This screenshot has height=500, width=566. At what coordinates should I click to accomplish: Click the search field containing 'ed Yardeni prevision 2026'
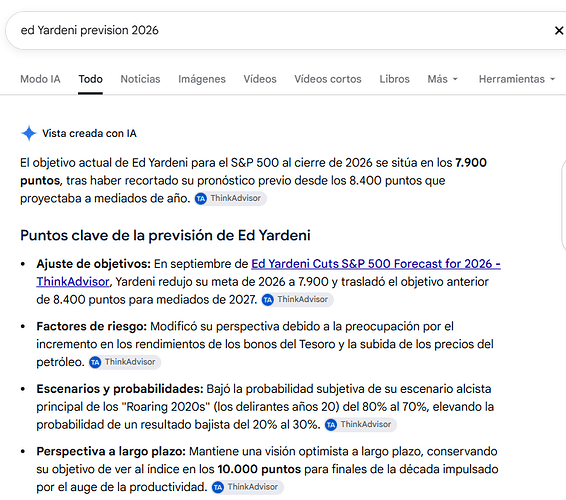click(x=285, y=30)
